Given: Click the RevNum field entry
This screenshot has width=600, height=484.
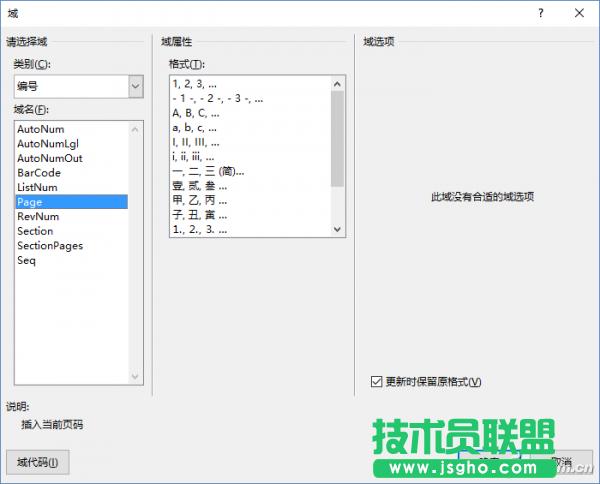Looking at the screenshot, I should (x=38, y=216).
